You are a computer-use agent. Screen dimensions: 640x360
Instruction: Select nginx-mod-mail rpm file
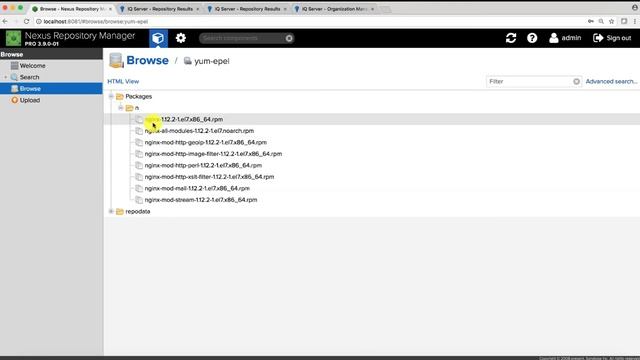(197, 188)
